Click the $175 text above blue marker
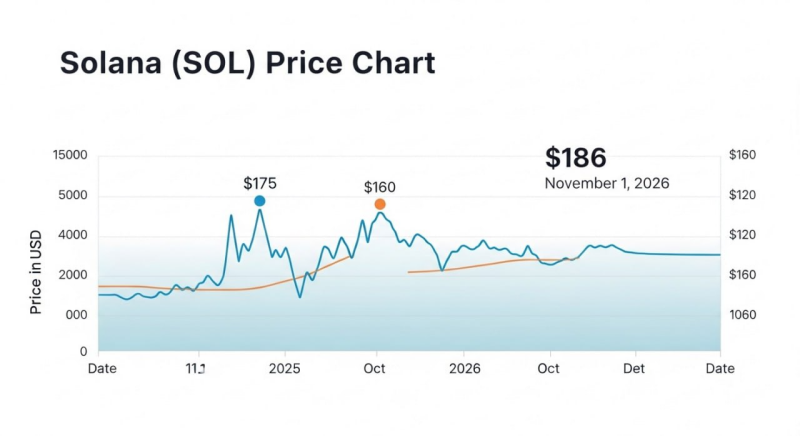 (260, 183)
